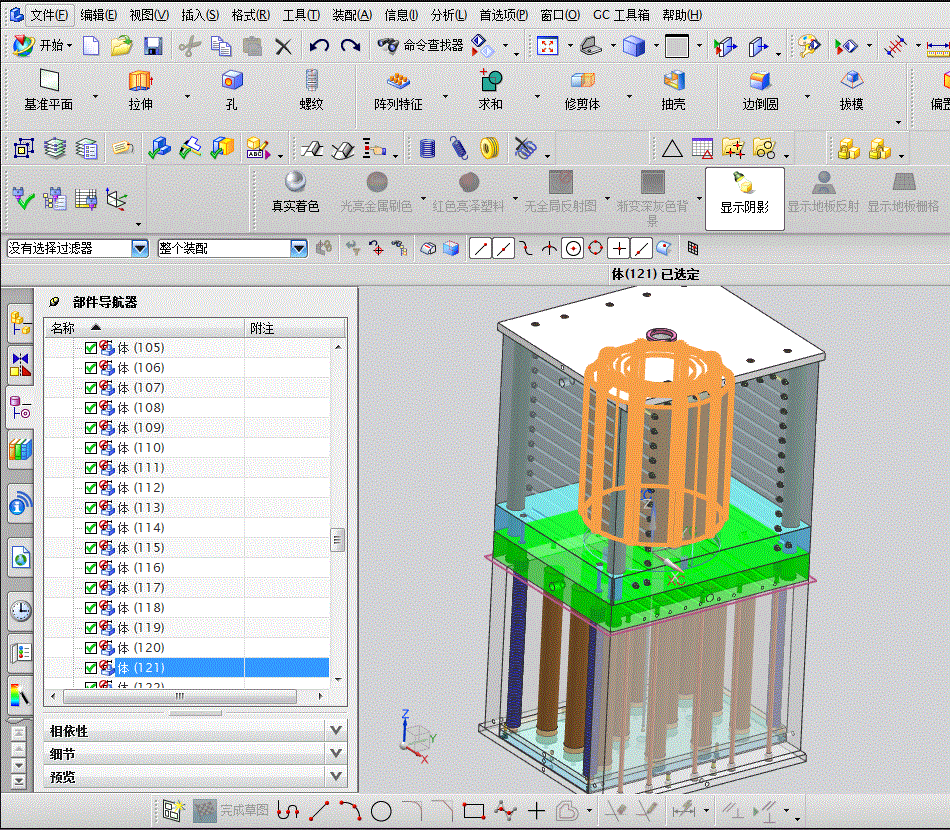
Task: Open the Pattern Feature (阵列特征) tool
Action: (398, 82)
